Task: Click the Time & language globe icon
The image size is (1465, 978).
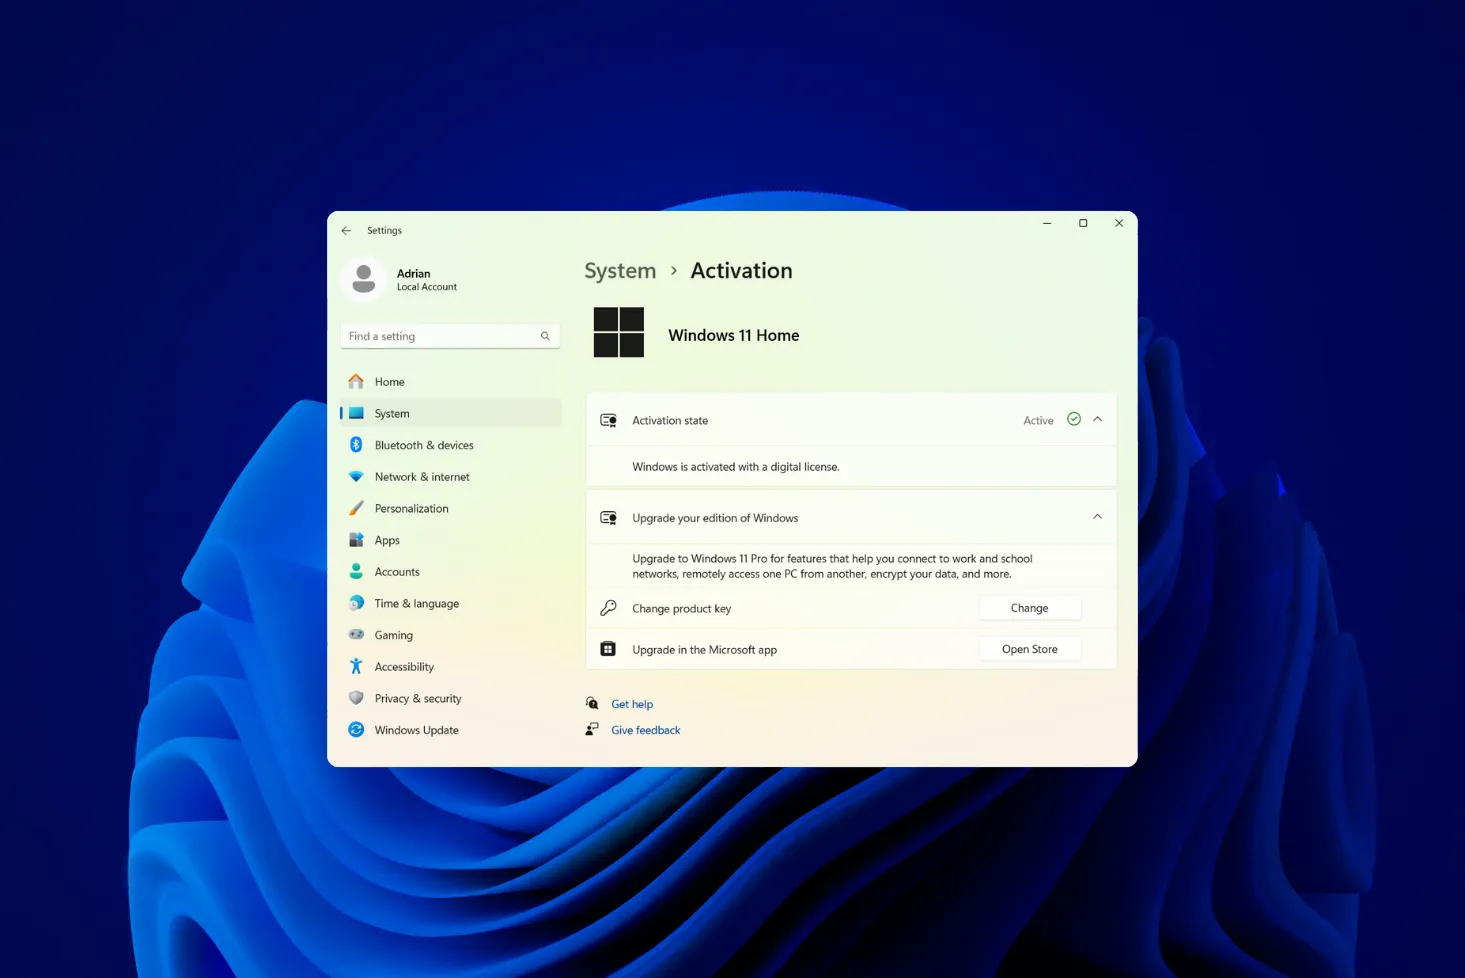Action: coord(356,603)
